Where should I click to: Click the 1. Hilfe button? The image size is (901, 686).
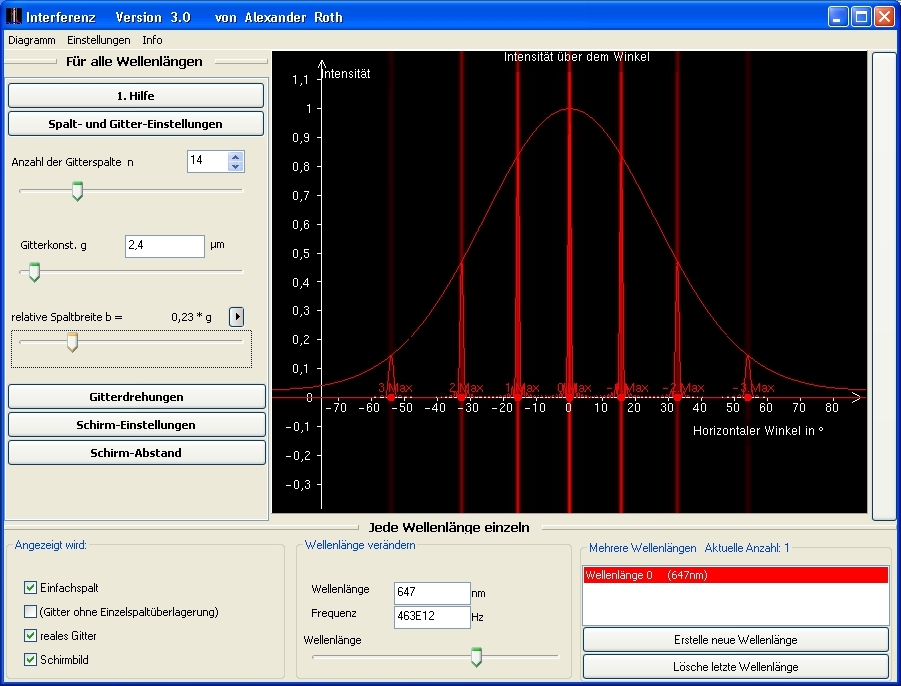click(x=136, y=96)
